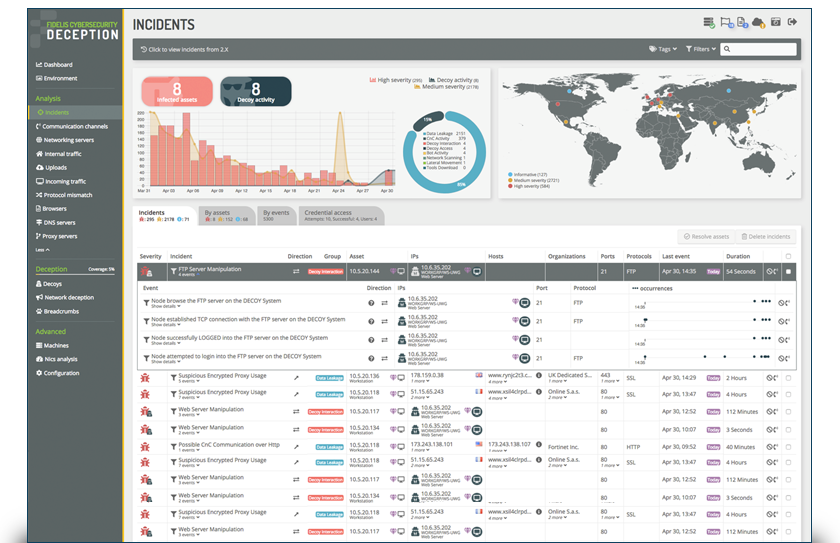The width and height of the screenshot is (840, 543).
Task: Open Dashboard in the sidebar
Action: (54, 65)
